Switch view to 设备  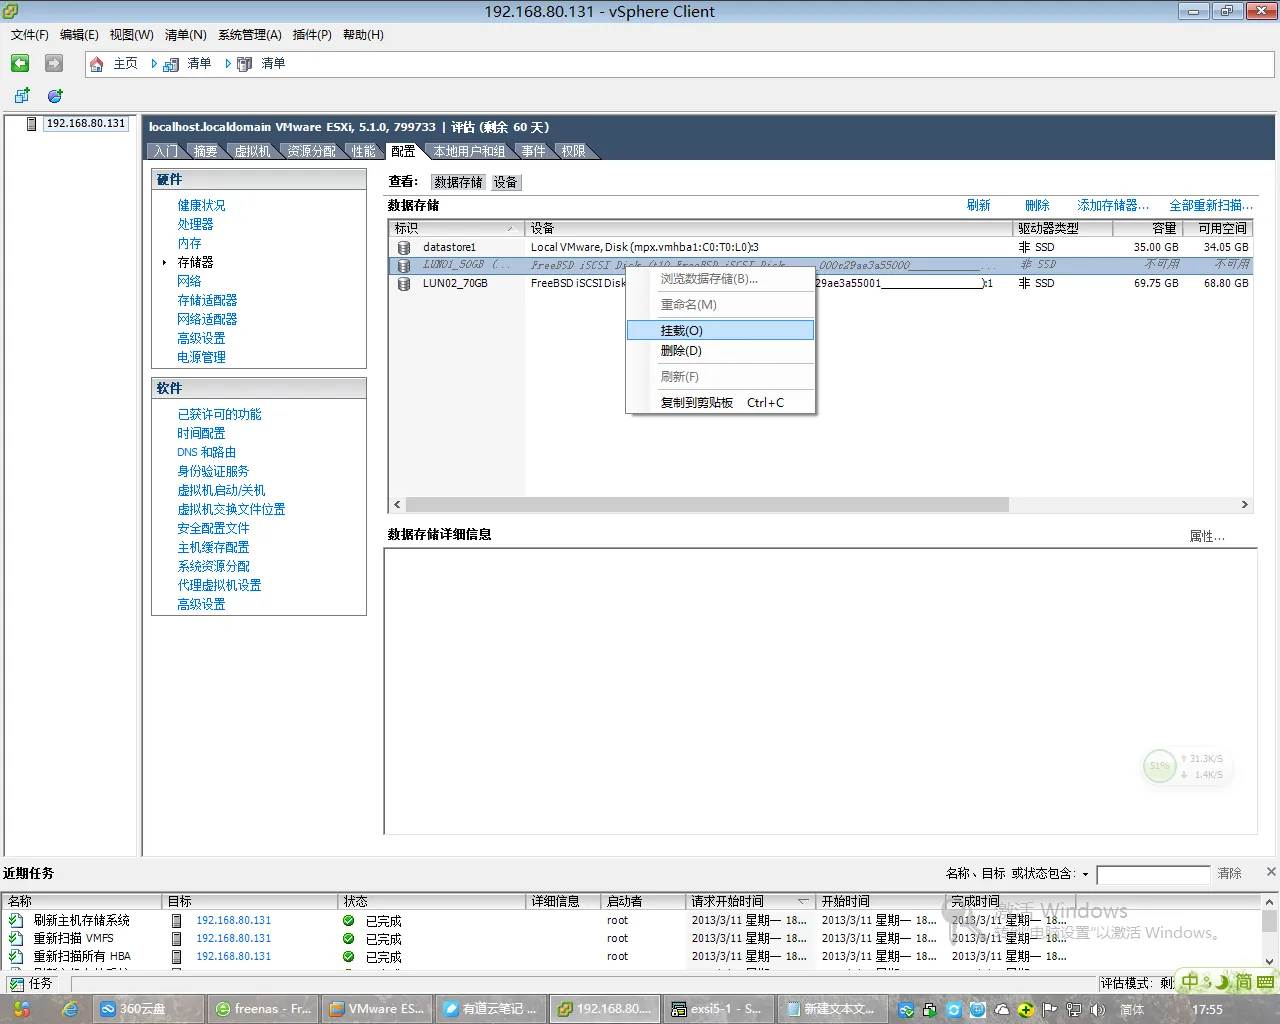point(505,182)
